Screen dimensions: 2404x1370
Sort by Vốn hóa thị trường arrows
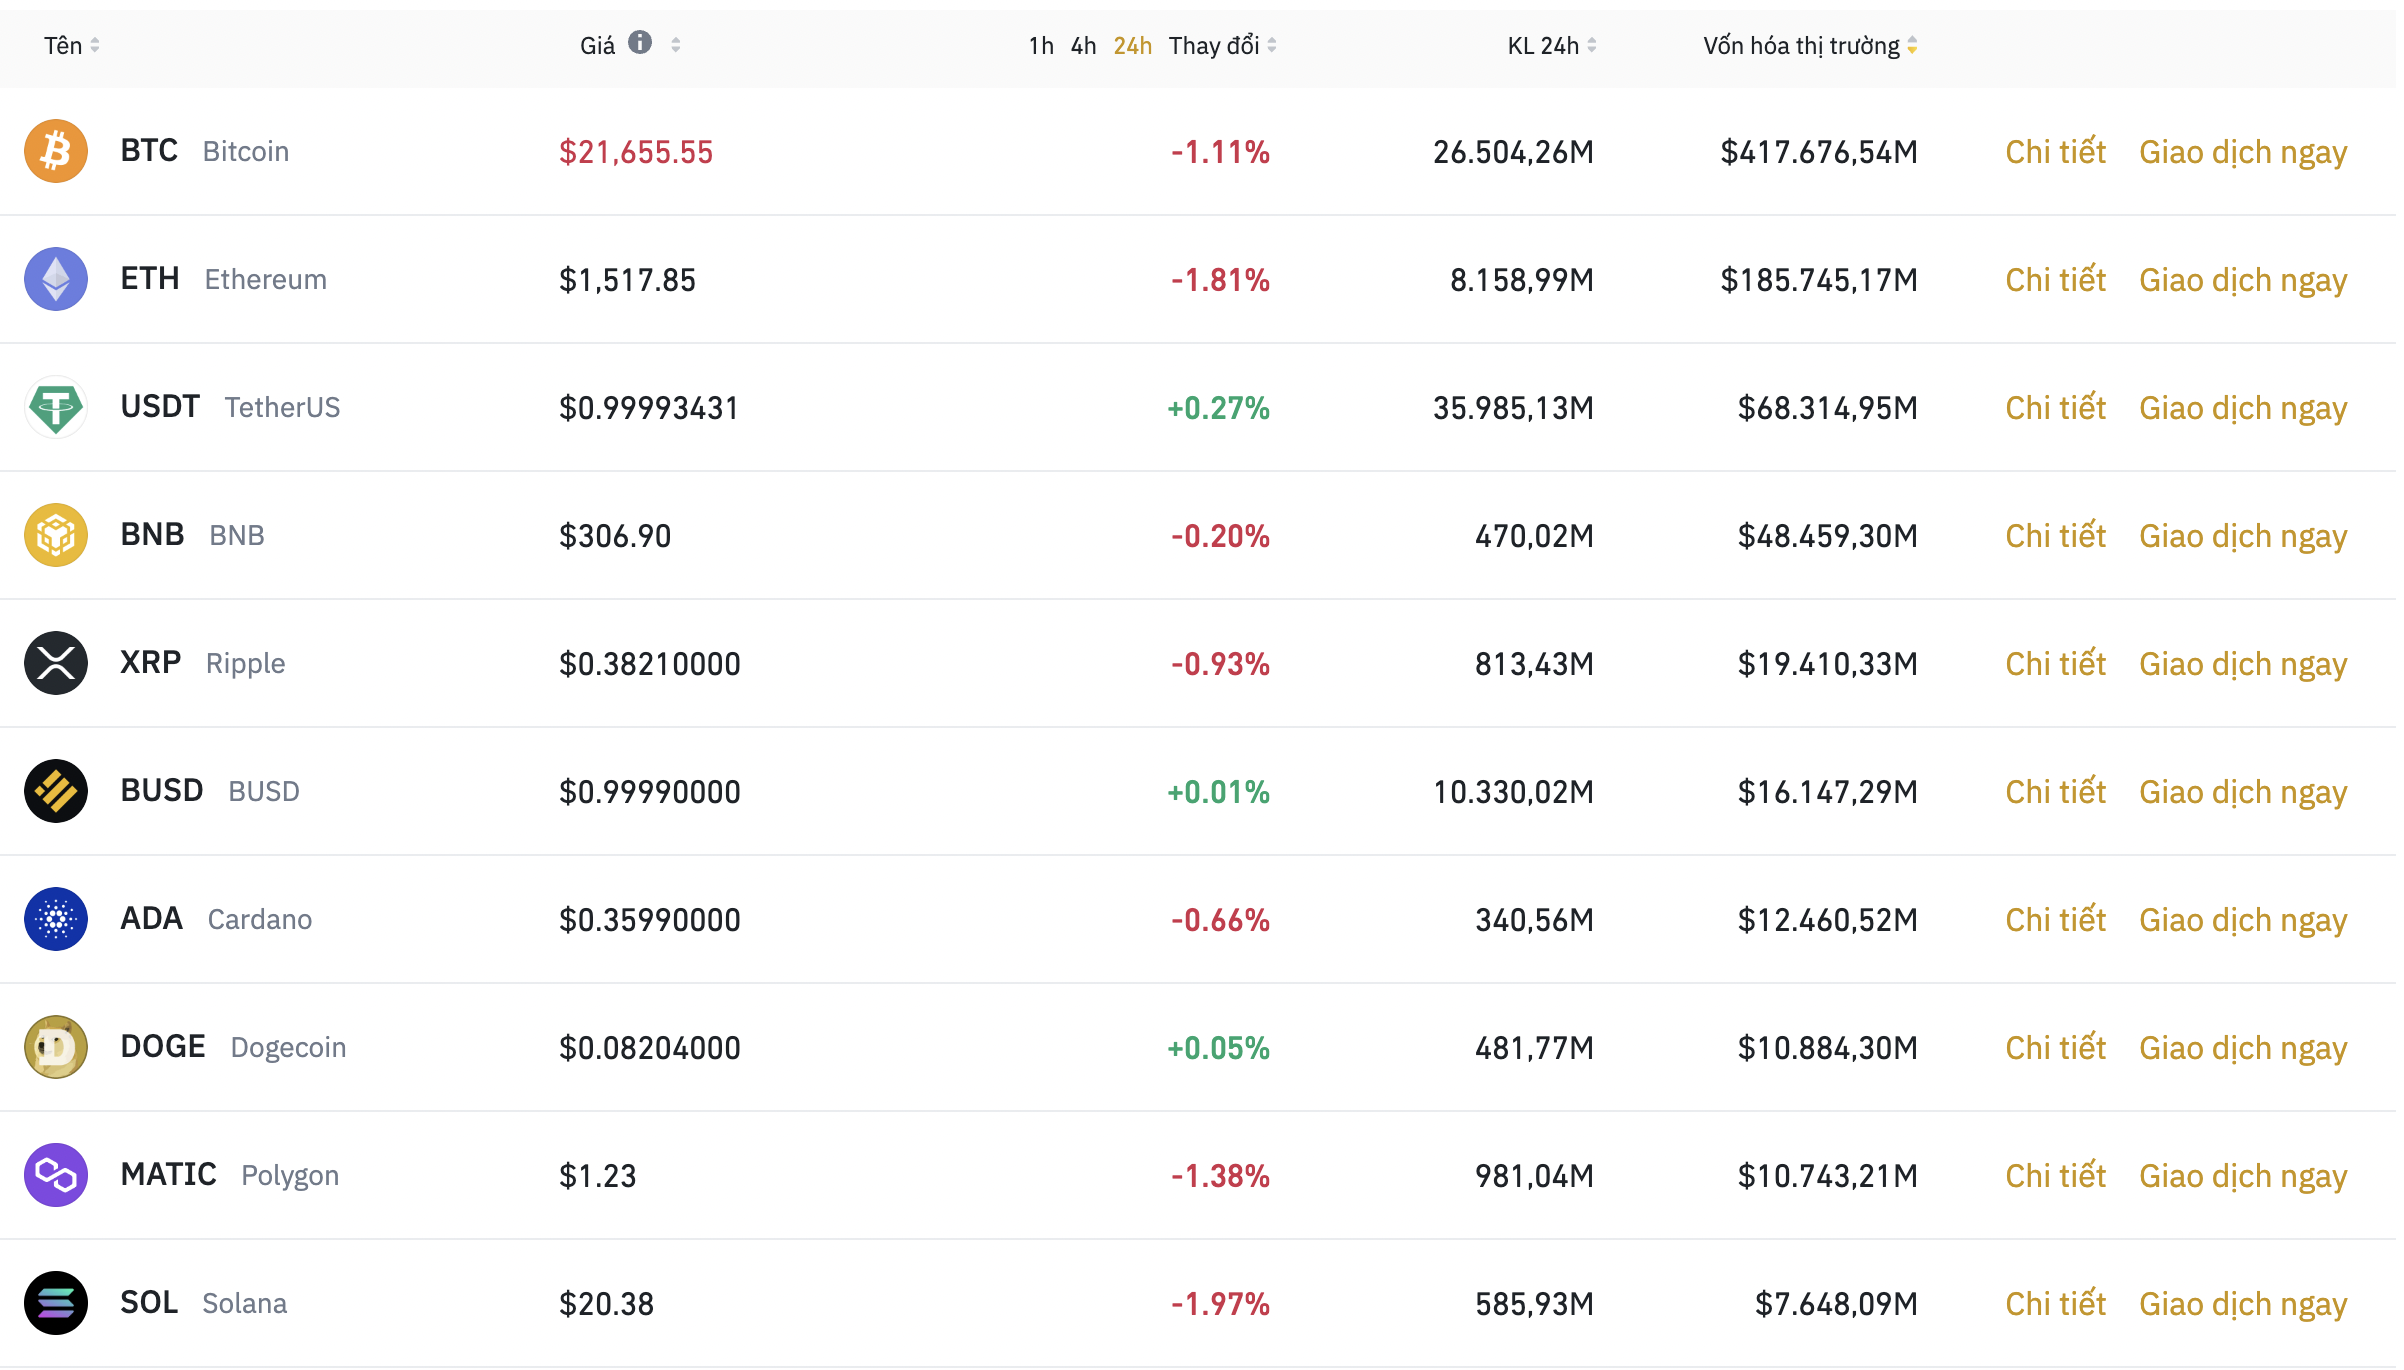point(1912,45)
